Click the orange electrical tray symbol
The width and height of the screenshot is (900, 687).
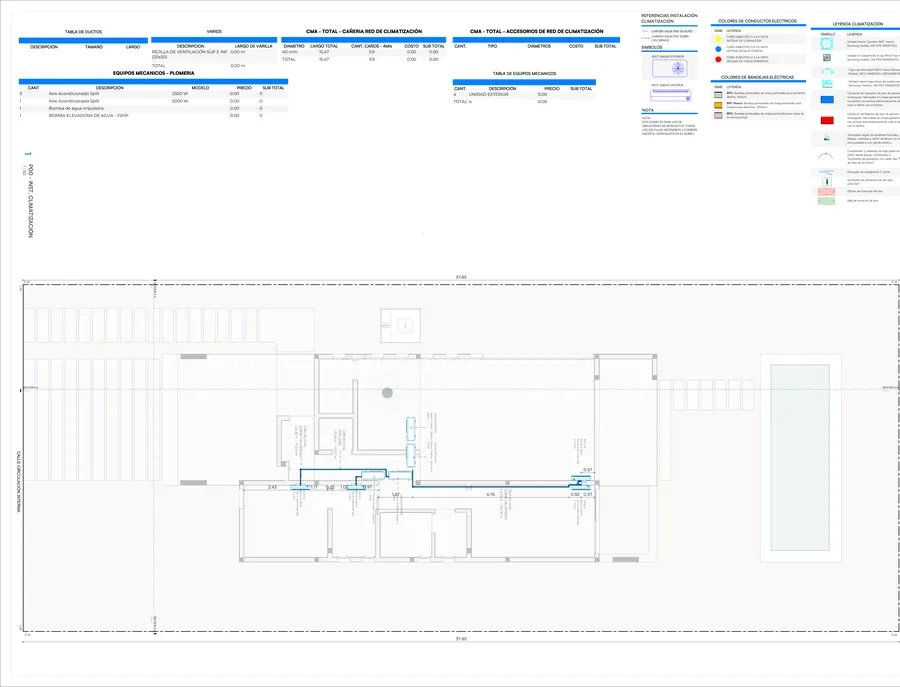(718, 105)
